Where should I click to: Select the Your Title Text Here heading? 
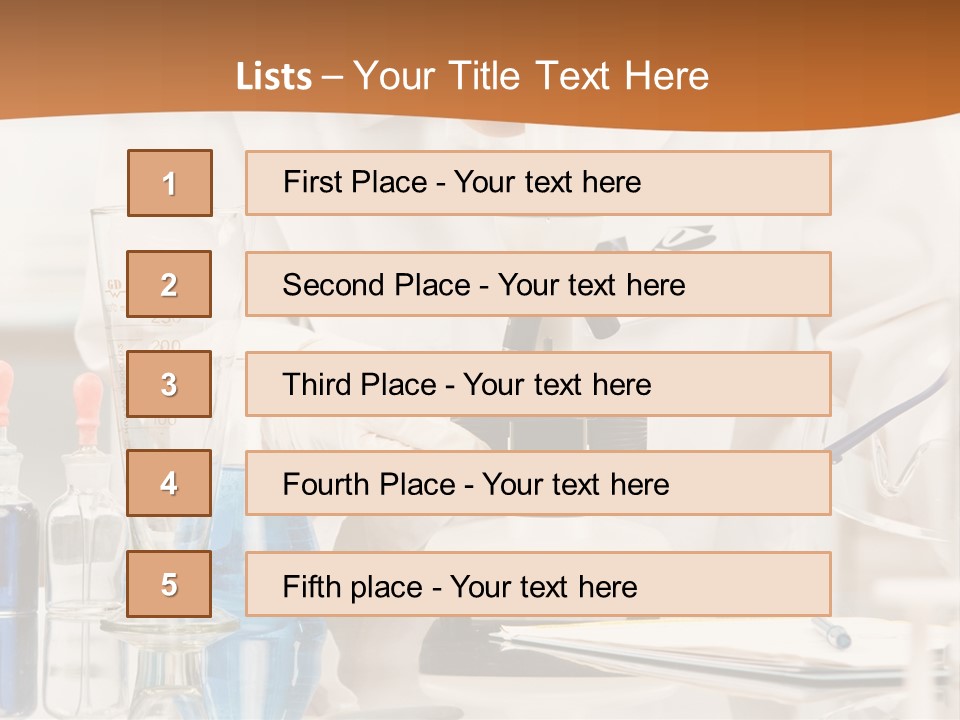pyautogui.click(x=531, y=76)
